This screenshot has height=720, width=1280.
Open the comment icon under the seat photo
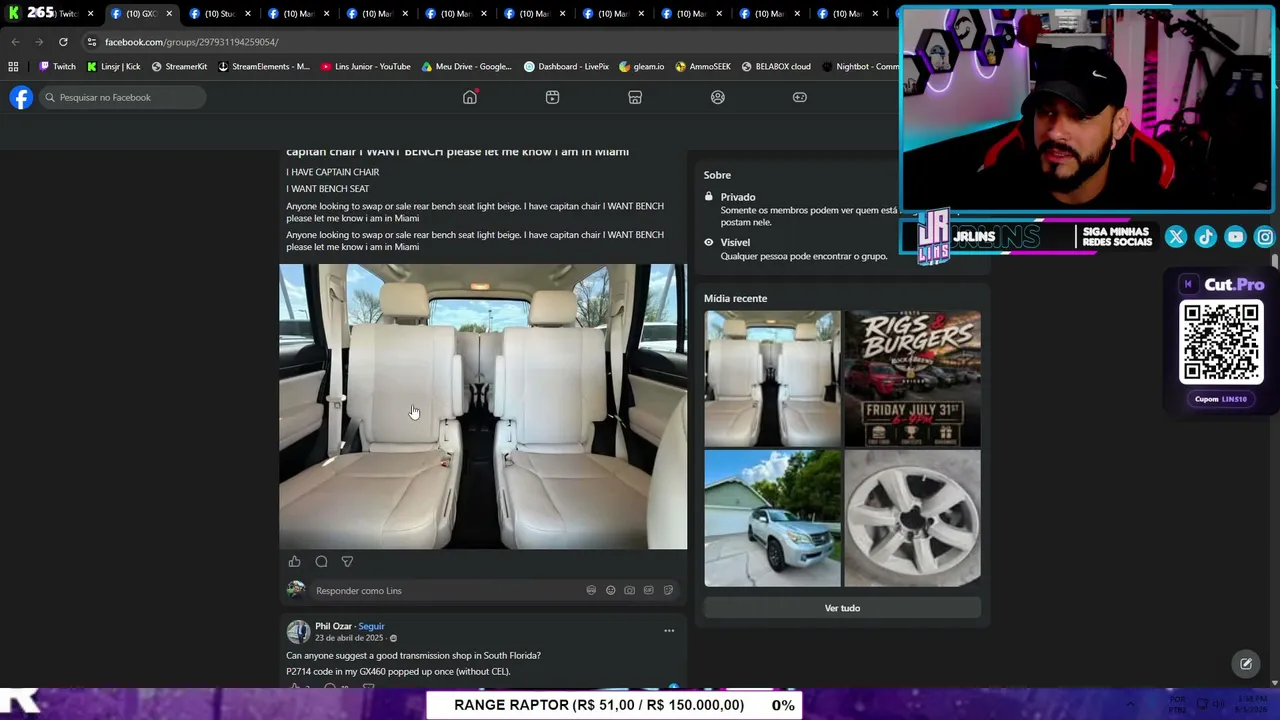click(x=321, y=562)
